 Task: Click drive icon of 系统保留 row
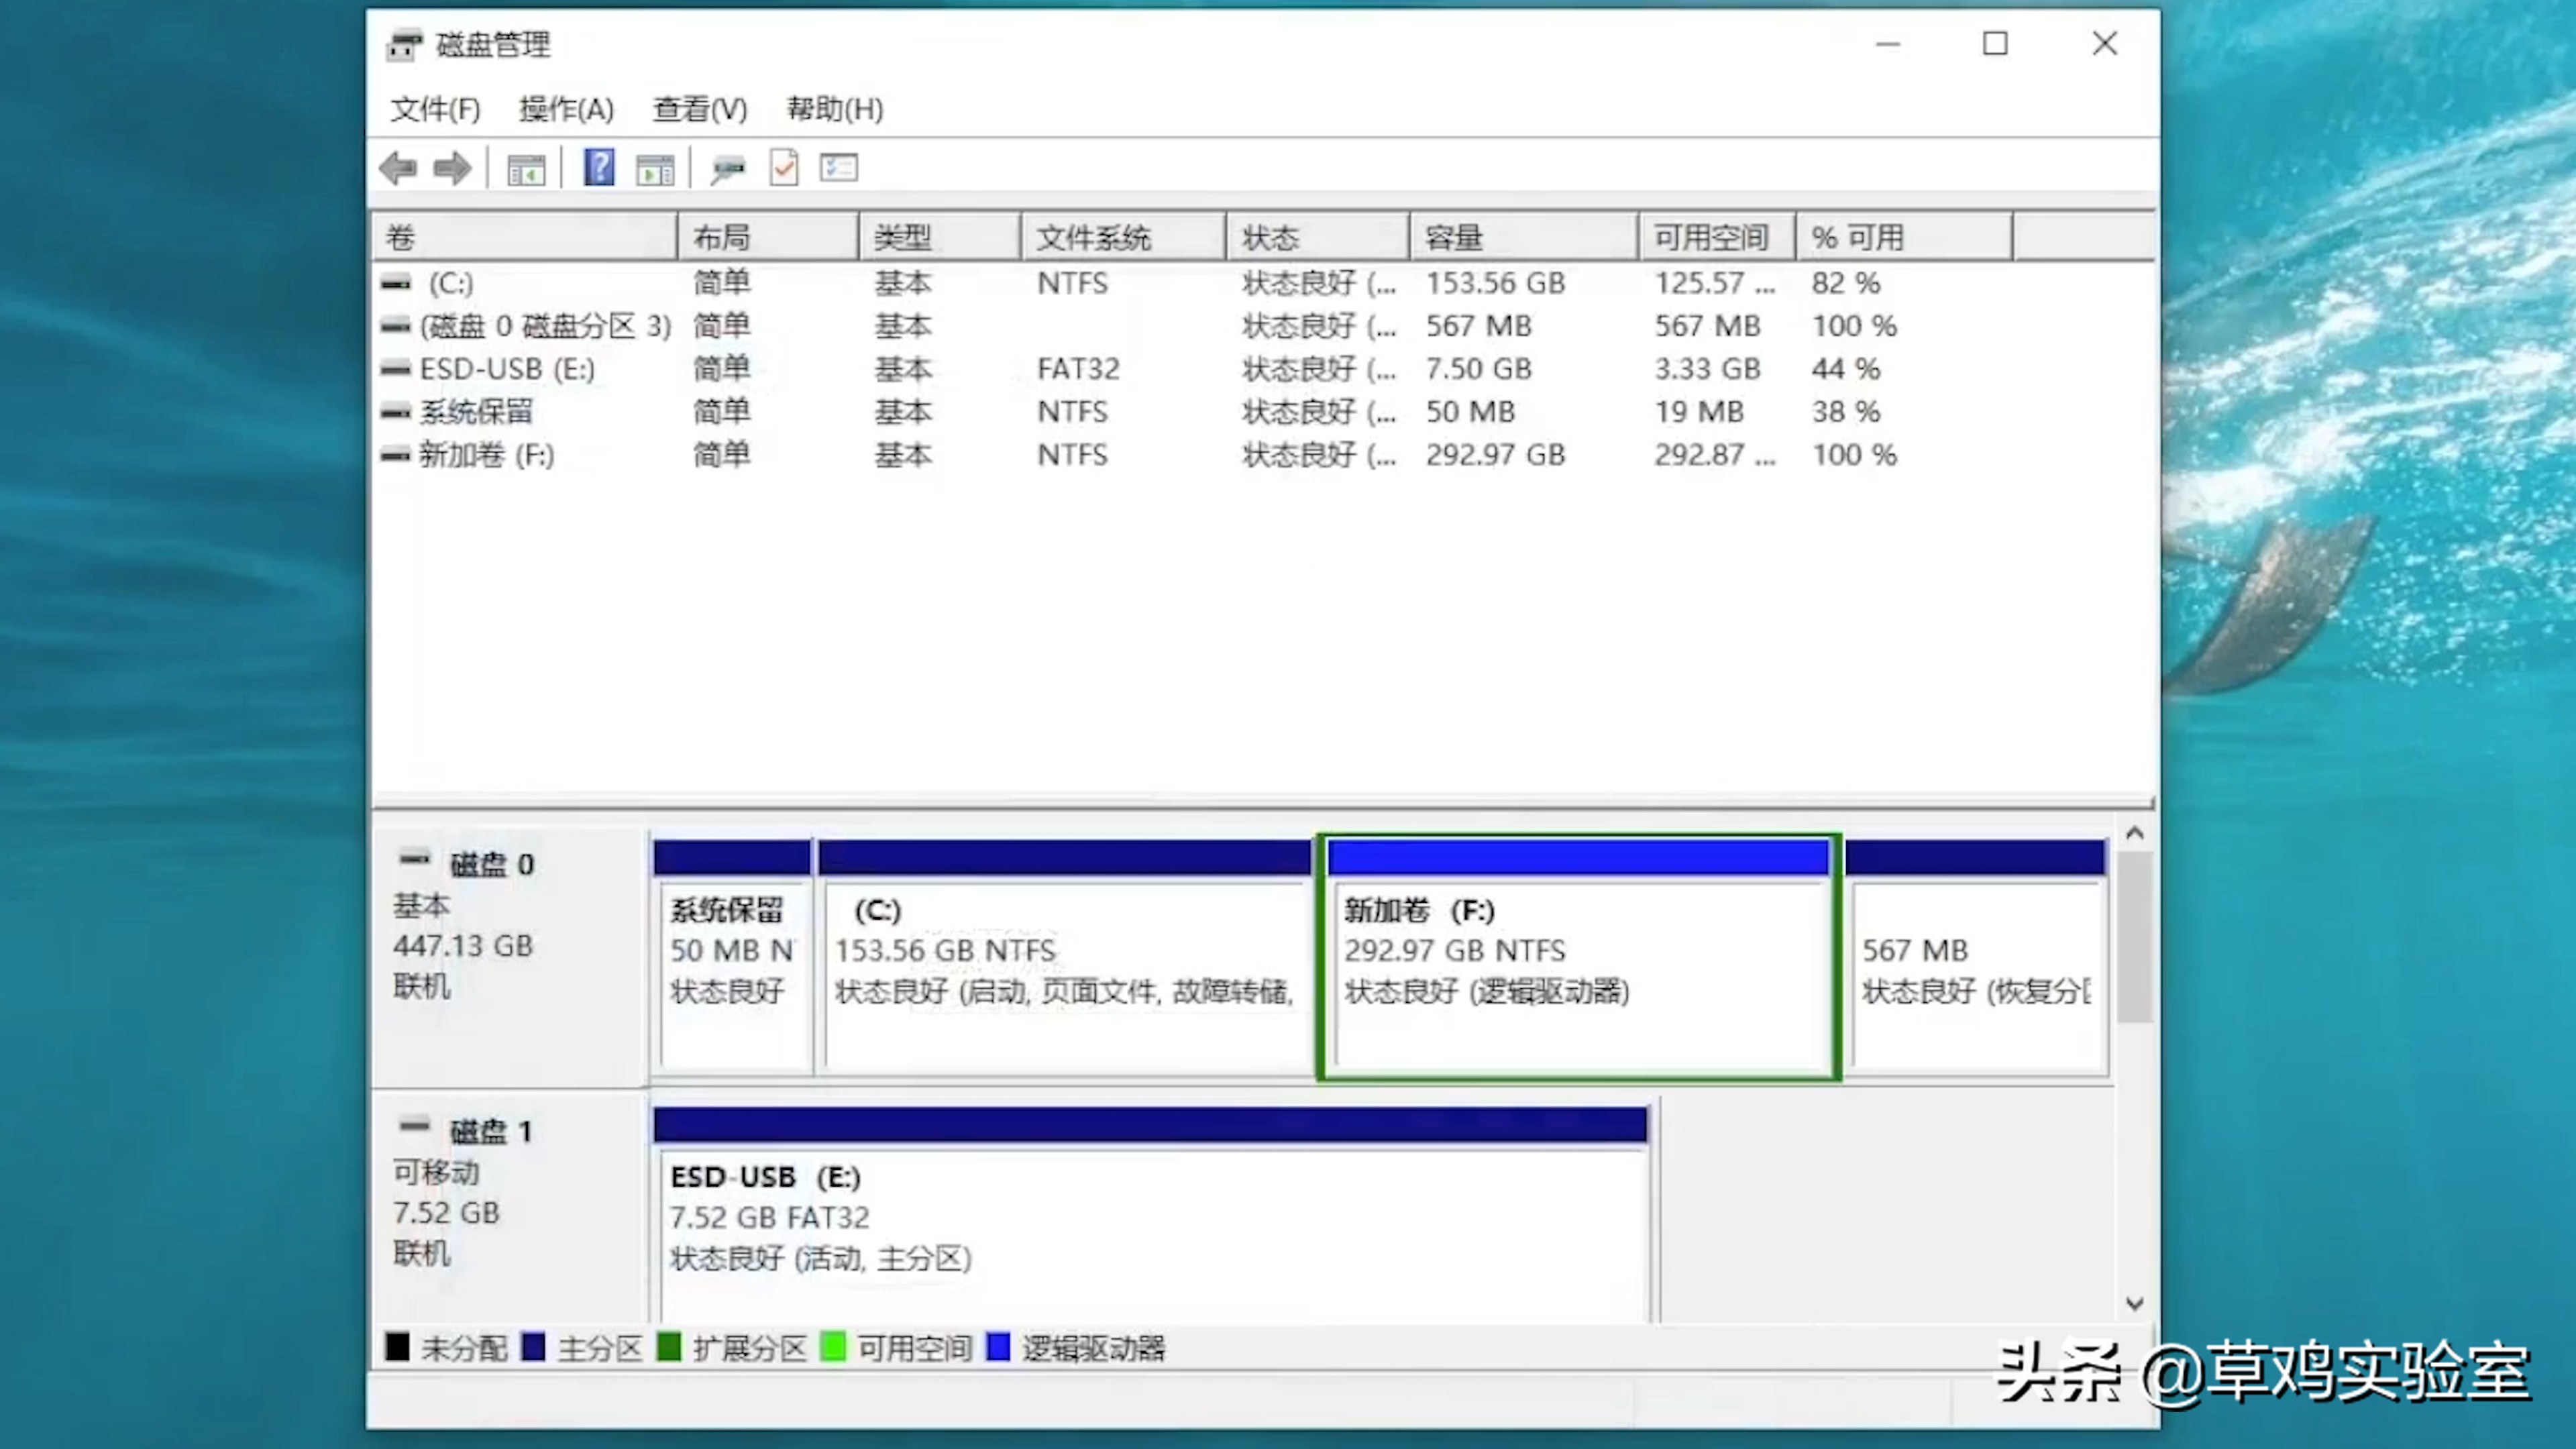396,412
